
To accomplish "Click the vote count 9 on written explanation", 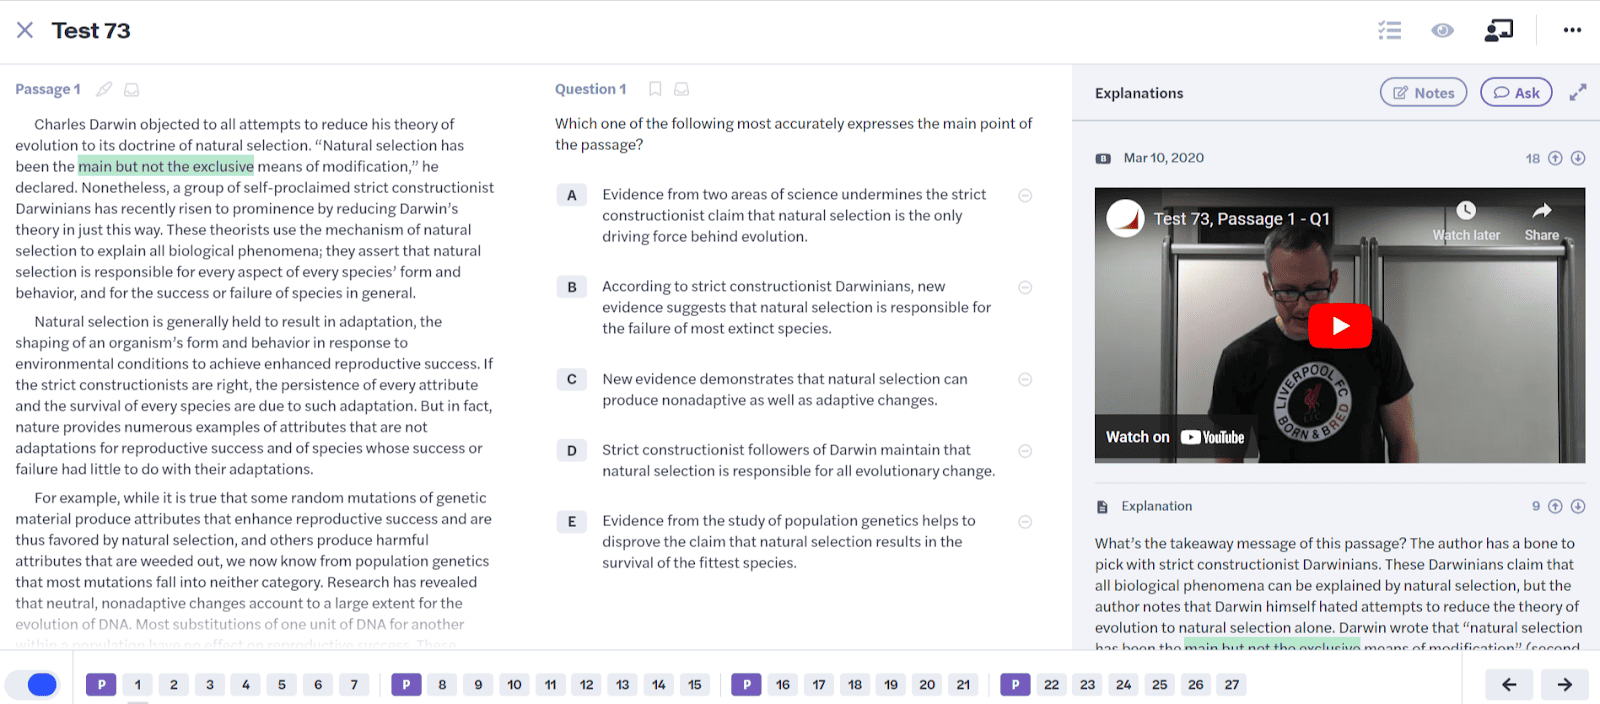I will (x=1536, y=506).
